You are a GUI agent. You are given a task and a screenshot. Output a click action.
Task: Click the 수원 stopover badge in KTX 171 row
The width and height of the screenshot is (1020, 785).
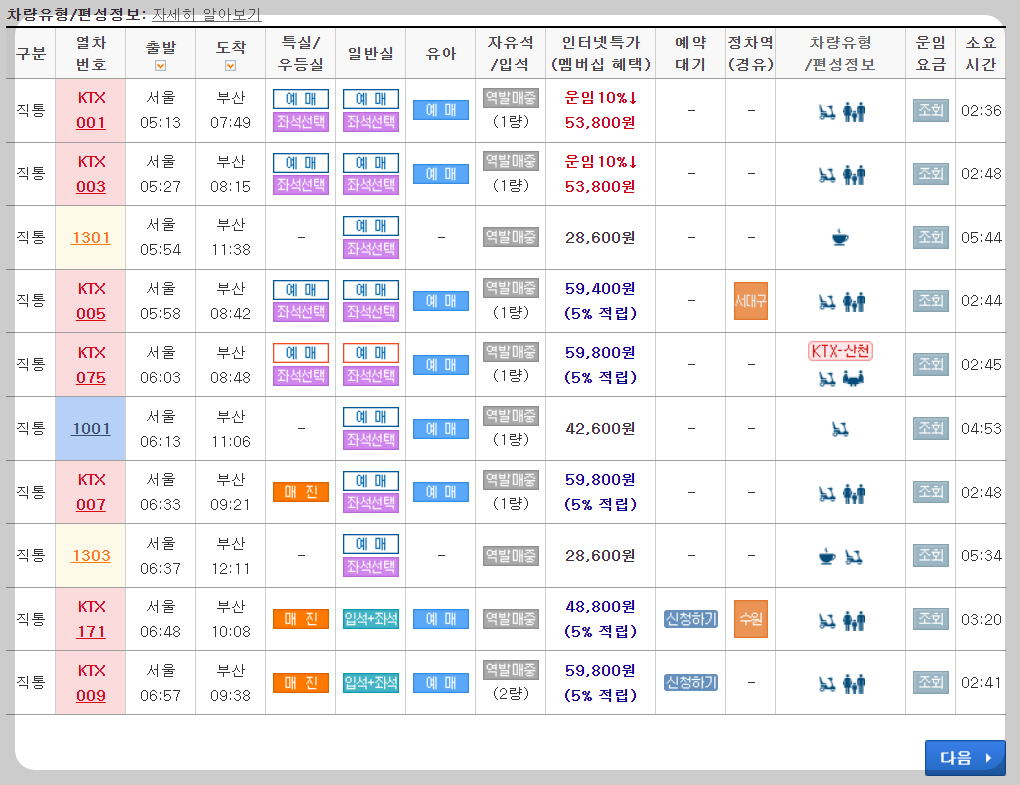click(750, 618)
